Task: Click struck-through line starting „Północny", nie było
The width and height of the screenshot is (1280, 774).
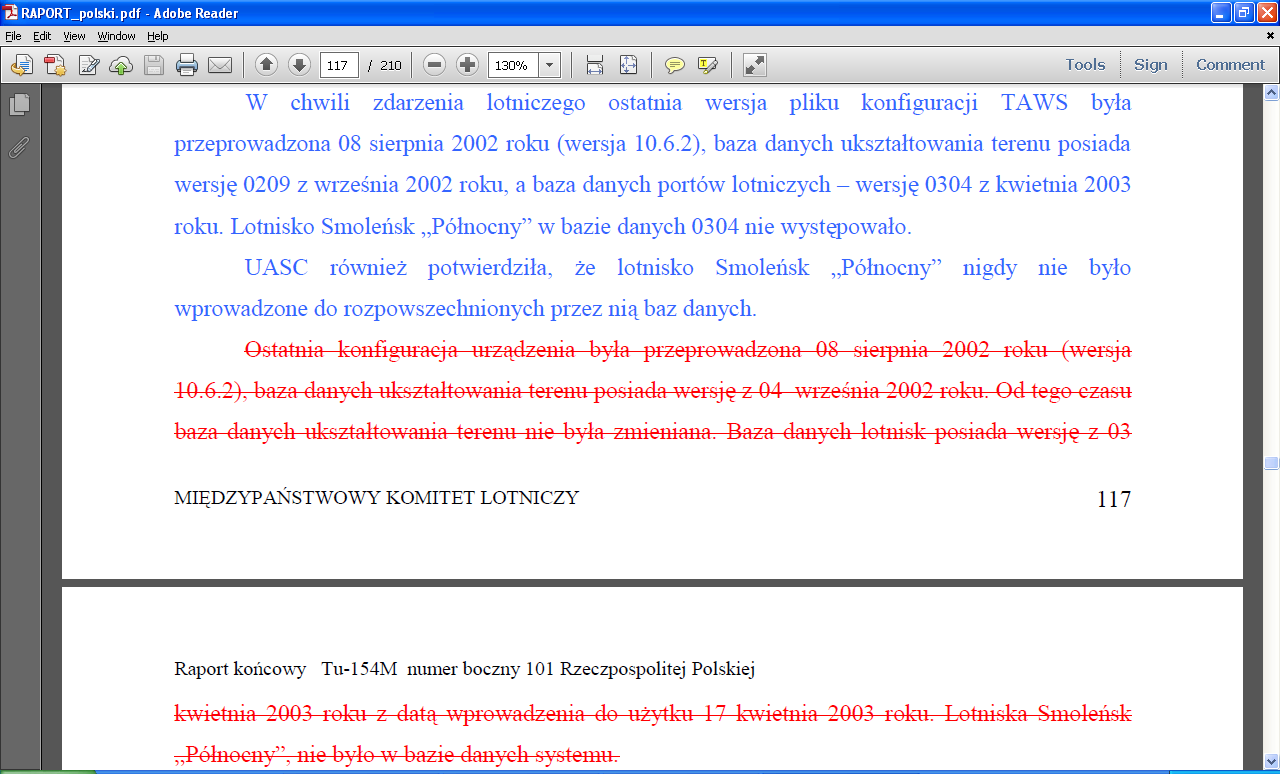Action: point(397,755)
